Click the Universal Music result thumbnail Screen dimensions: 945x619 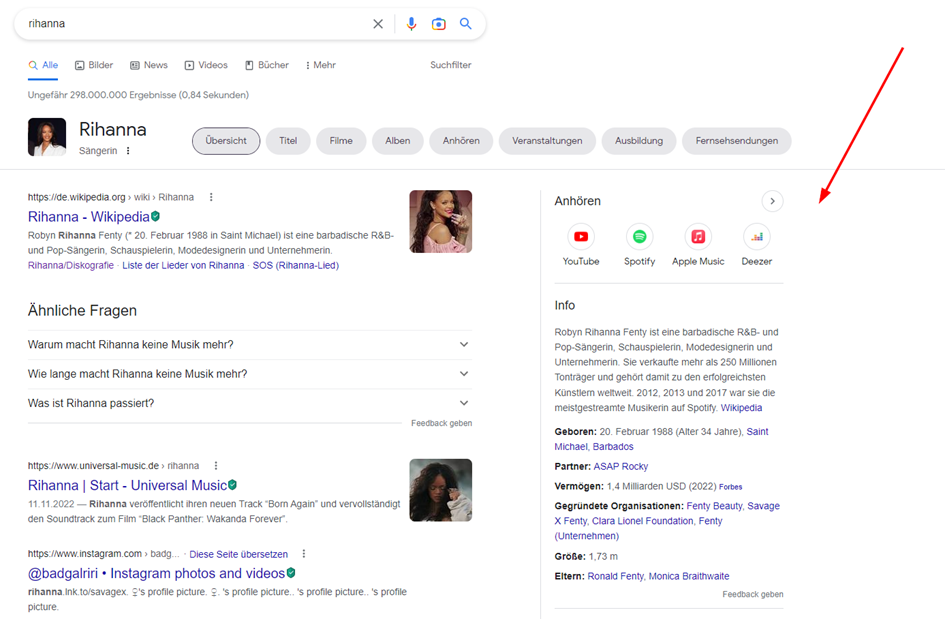tap(440, 490)
